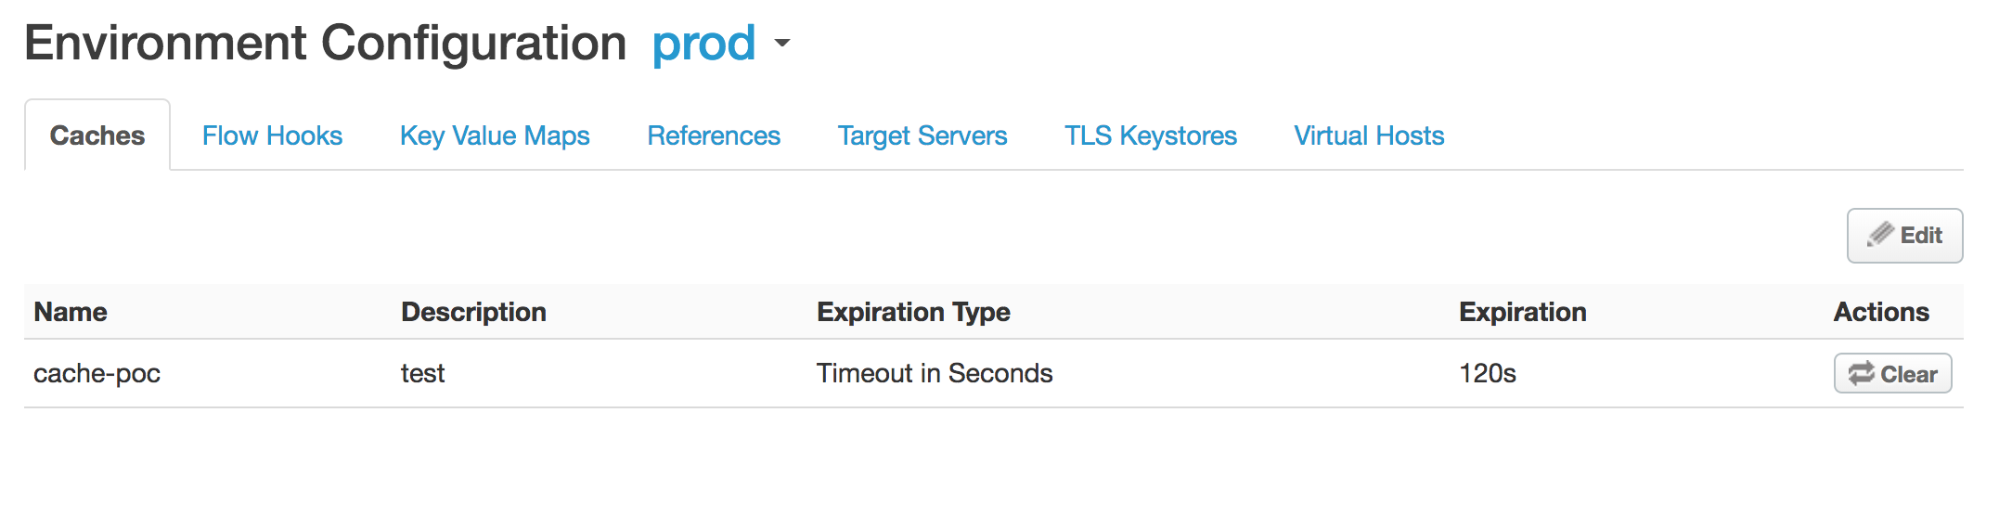Click the 120s expiration value

pyautogui.click(x=1487, y=373)
